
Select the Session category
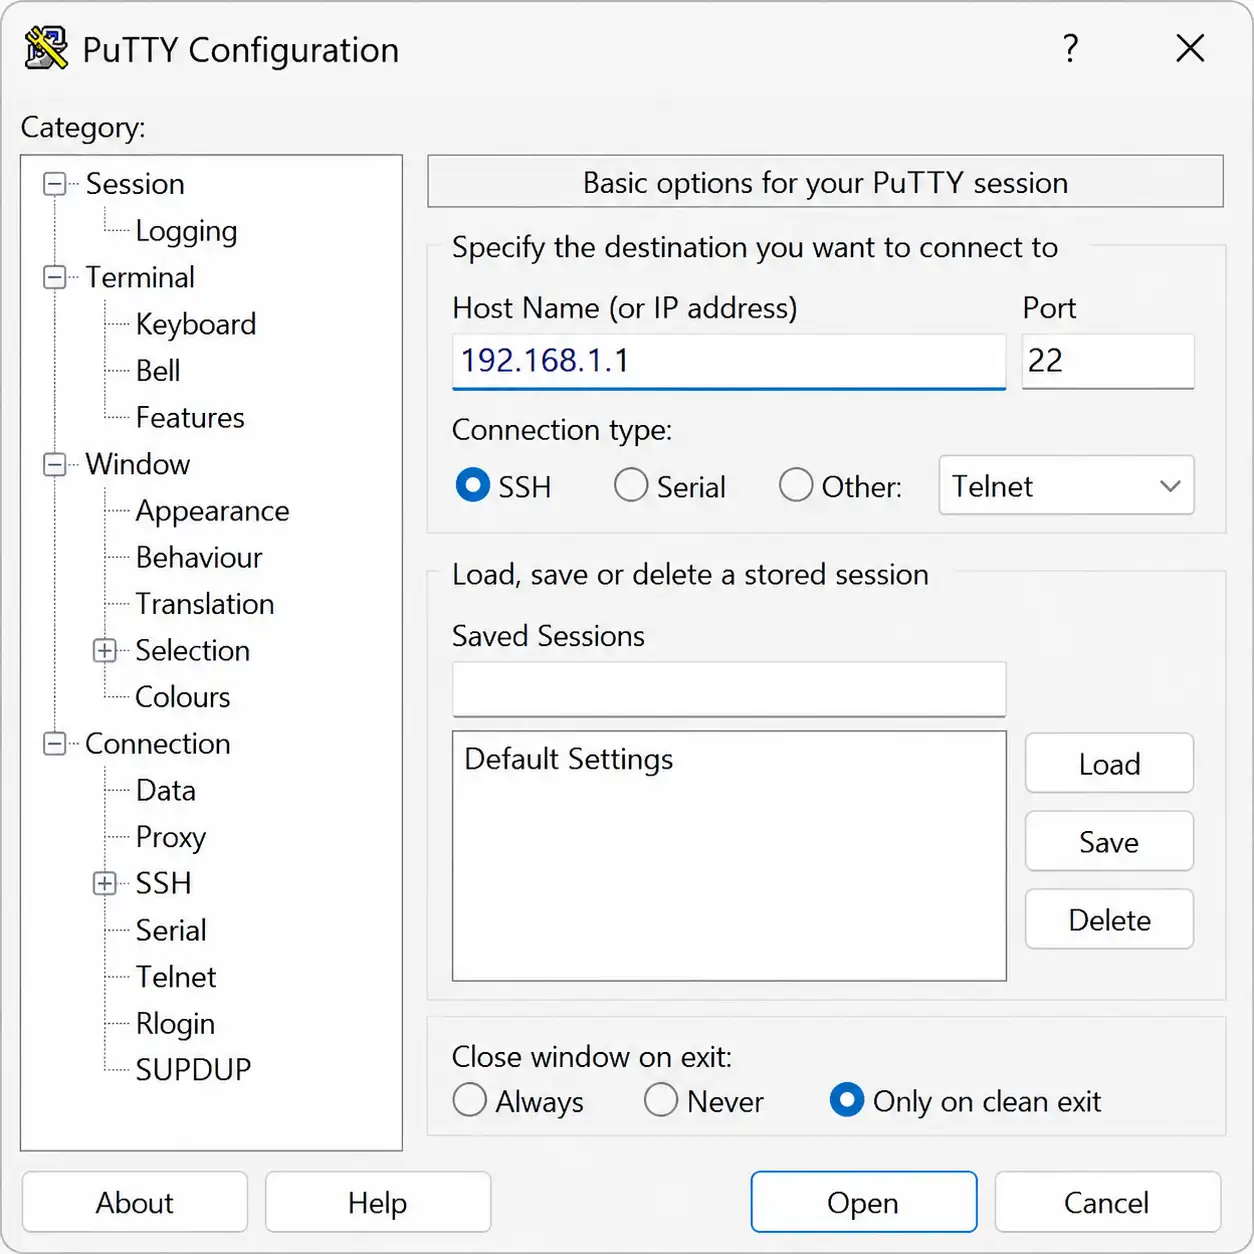(135, 184)
